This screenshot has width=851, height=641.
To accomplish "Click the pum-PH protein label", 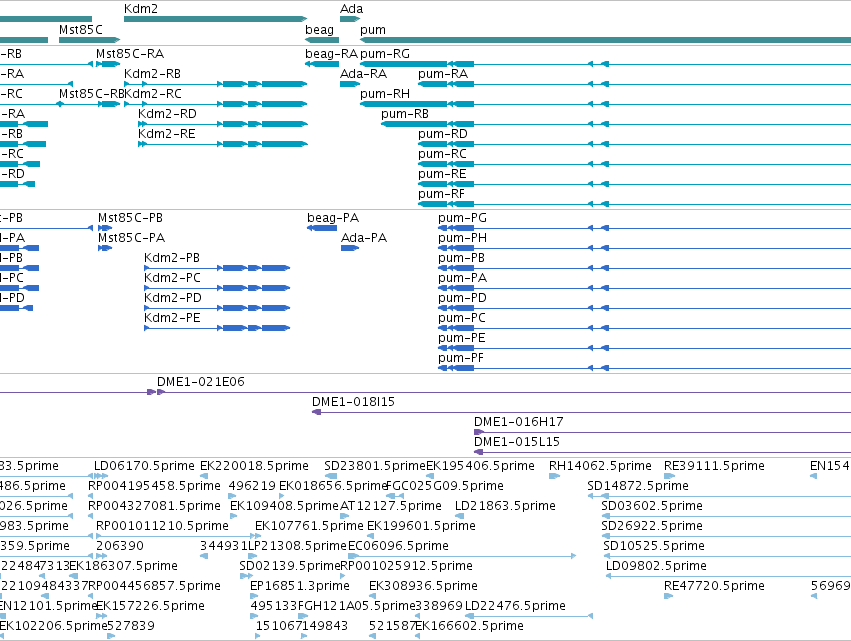I will tap(462, 238).
